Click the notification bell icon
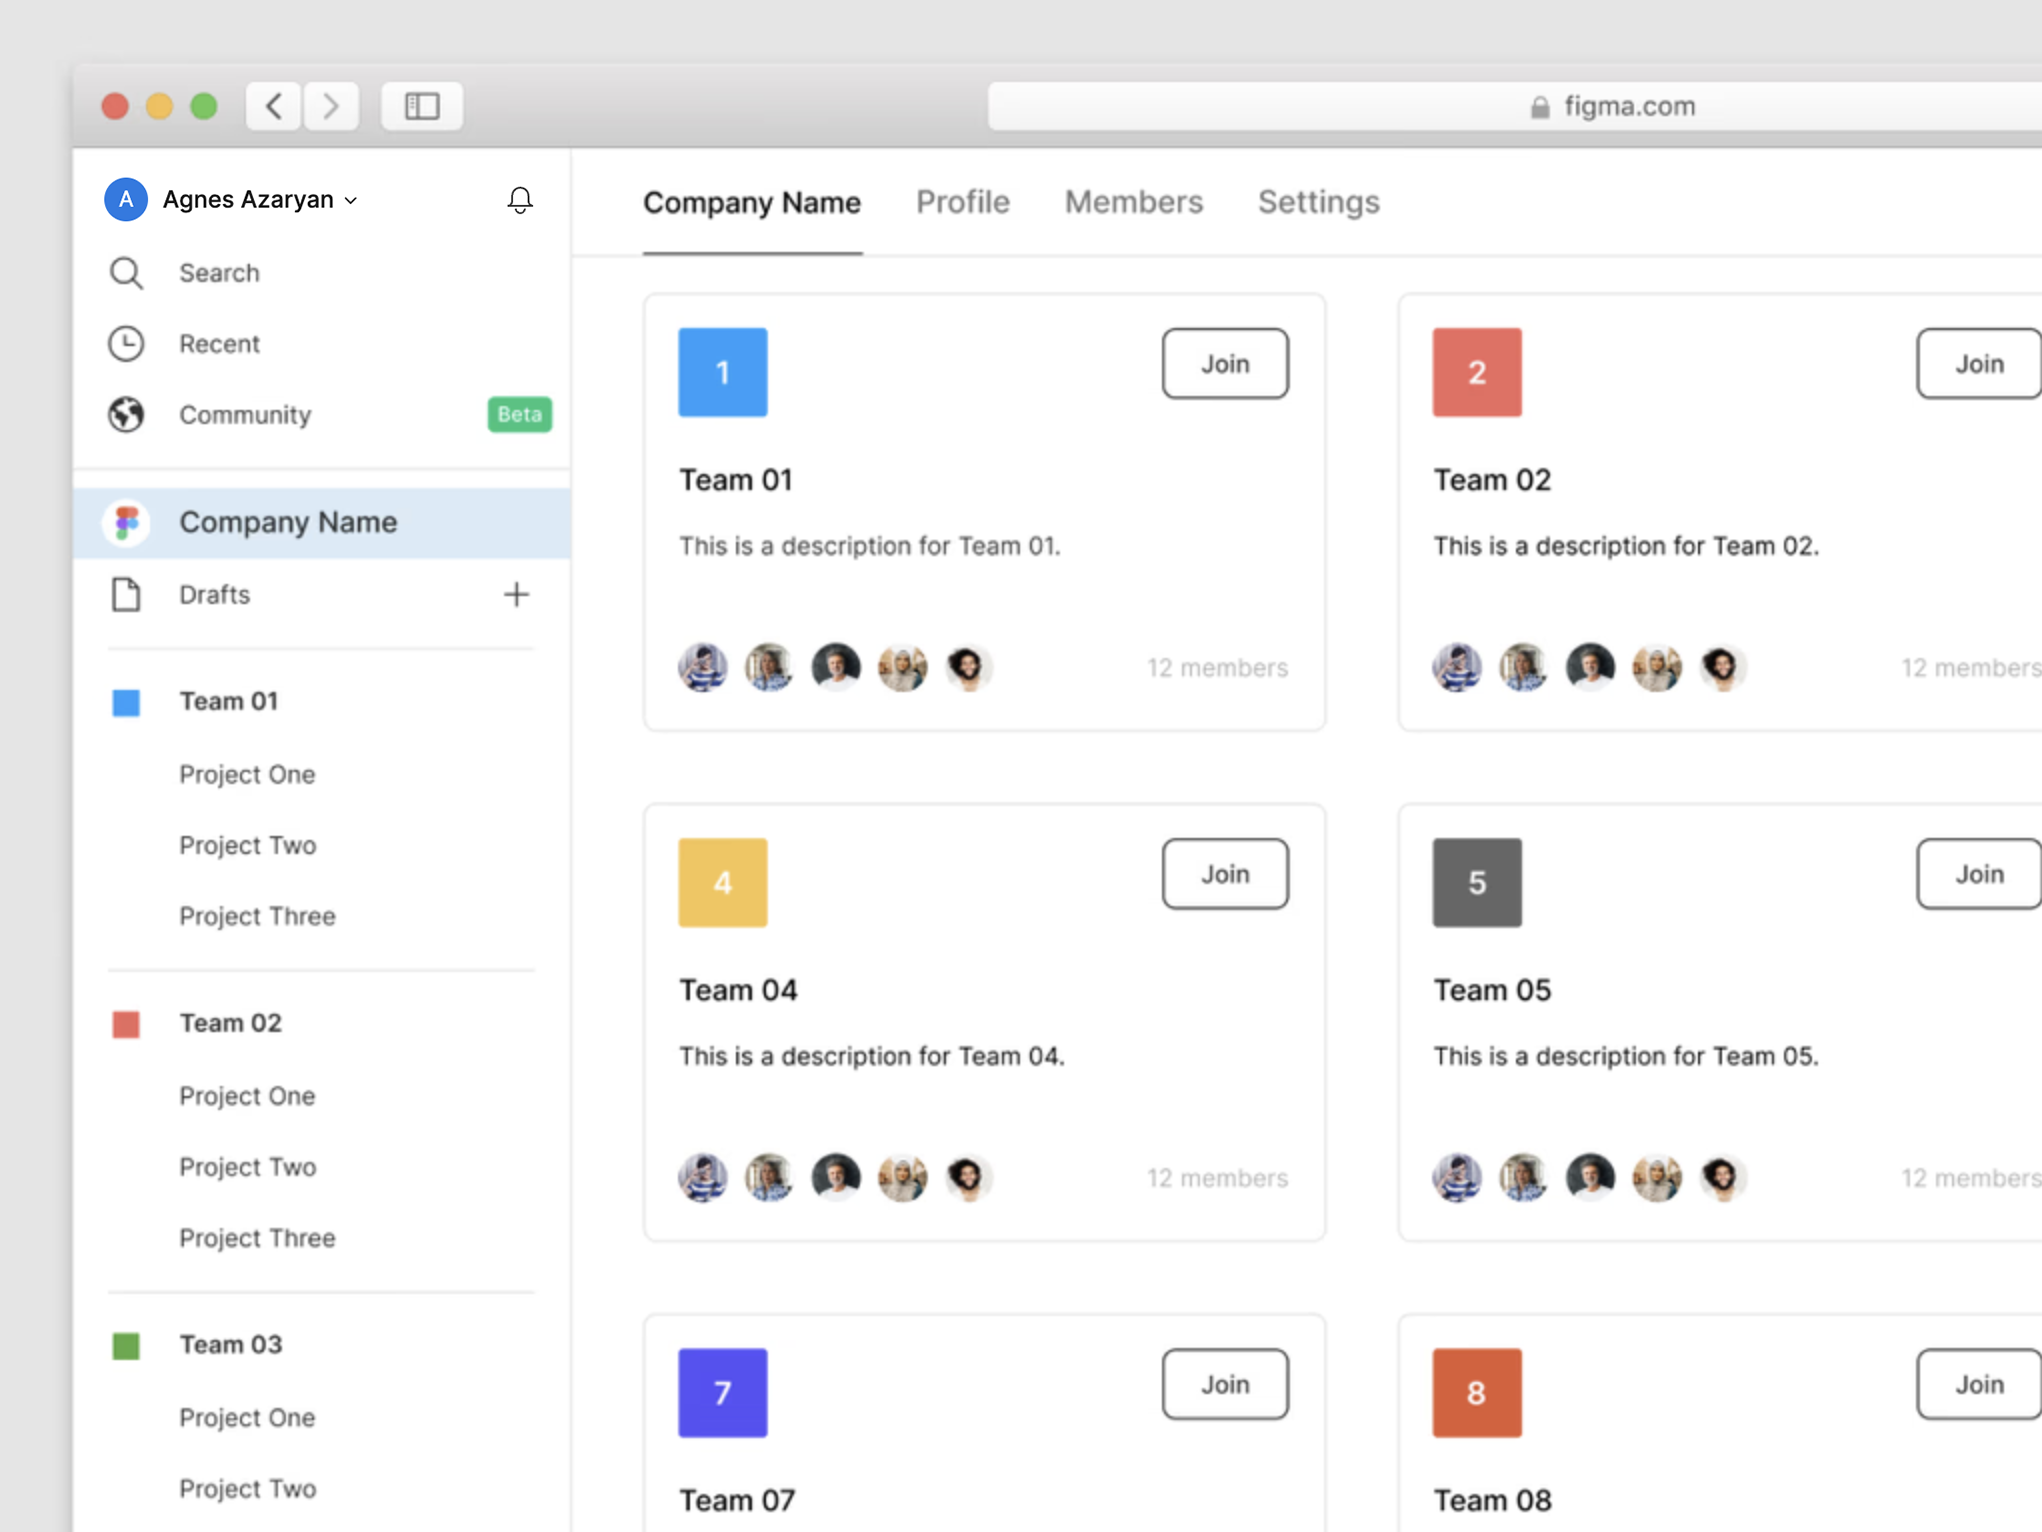 tap(519, 200)
